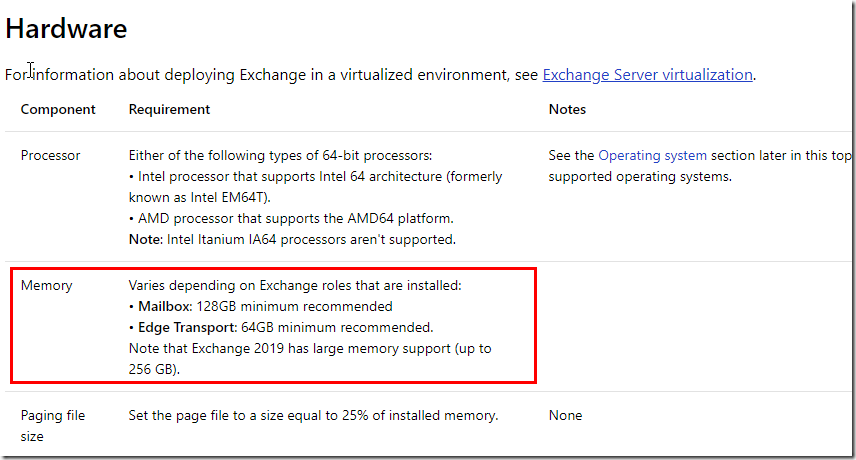Click the Memory row label

(46, 286)
